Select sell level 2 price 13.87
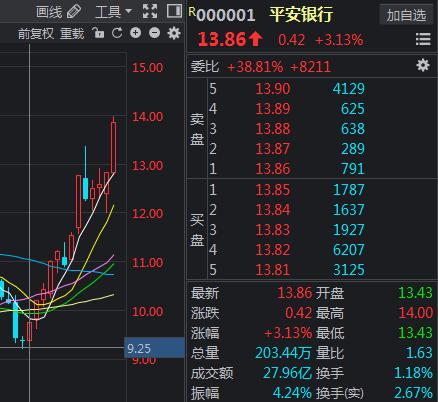The width and height of the screenshot is (438, 402). coord(273,149)
